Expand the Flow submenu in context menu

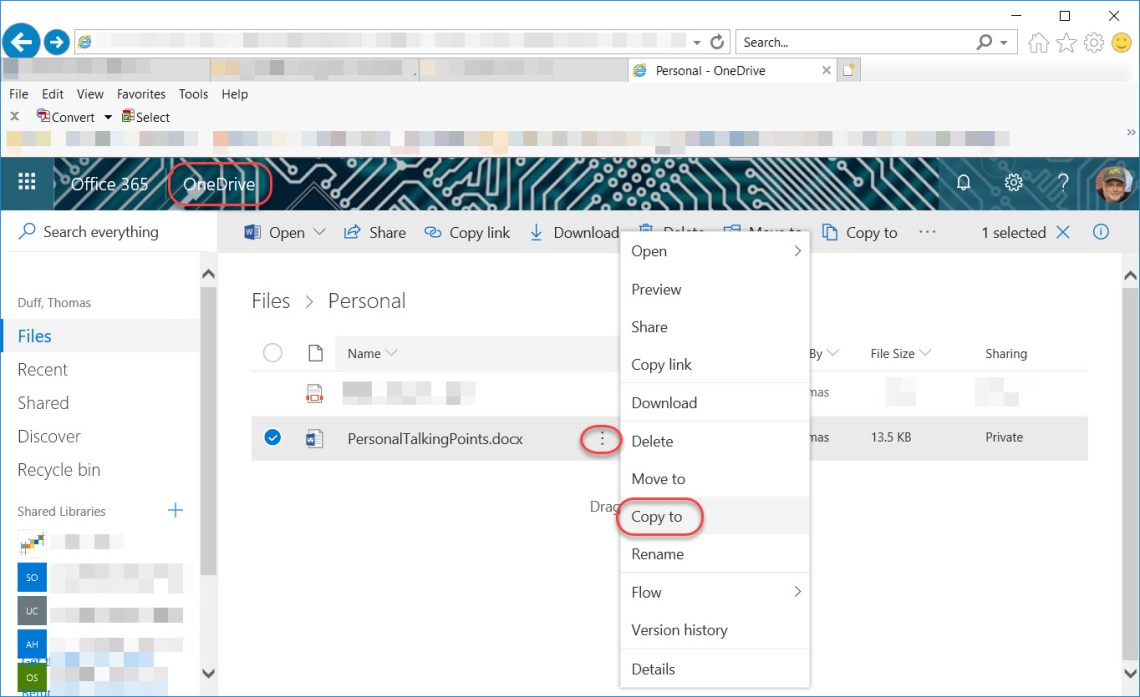pyautogui.click(x=797, y=592)
